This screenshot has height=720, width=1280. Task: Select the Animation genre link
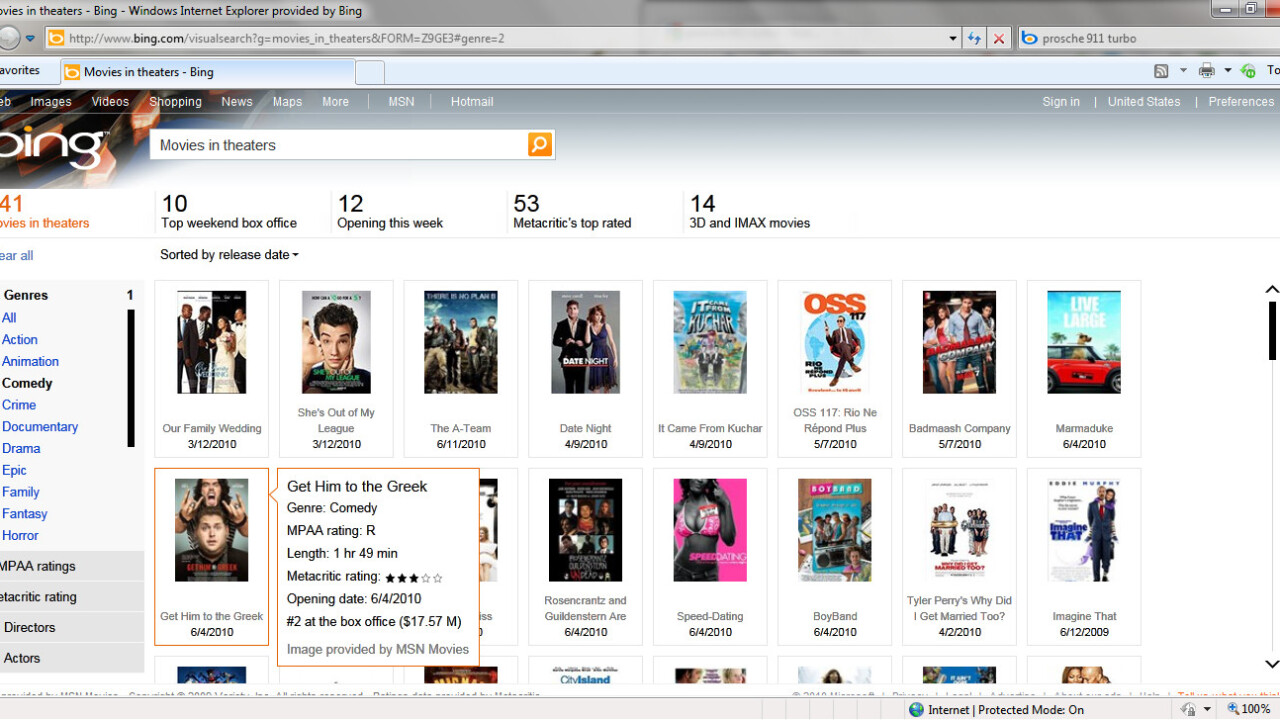[x=30, y=361]
